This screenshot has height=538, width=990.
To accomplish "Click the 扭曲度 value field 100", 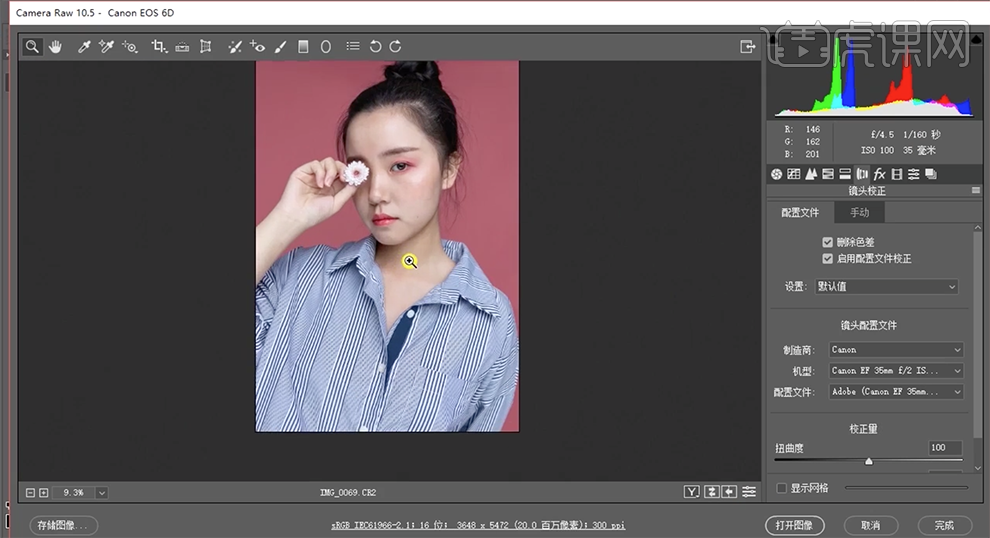I will (945, 448).
